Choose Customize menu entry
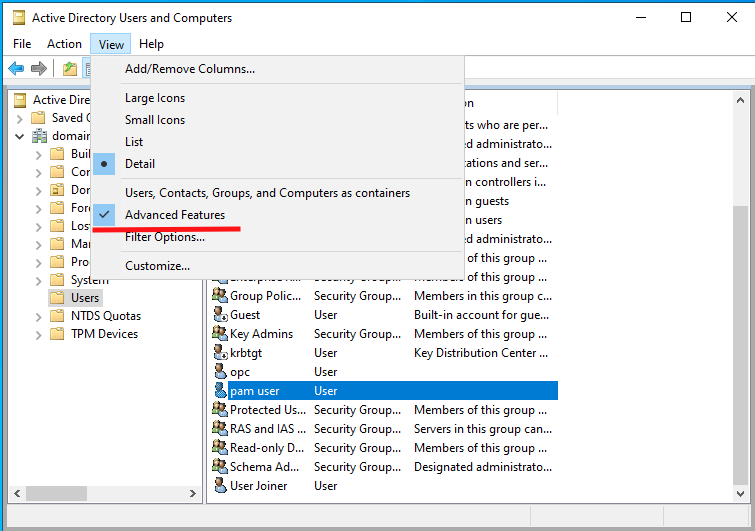Screen dimensions: 755x531 [277, 266]
